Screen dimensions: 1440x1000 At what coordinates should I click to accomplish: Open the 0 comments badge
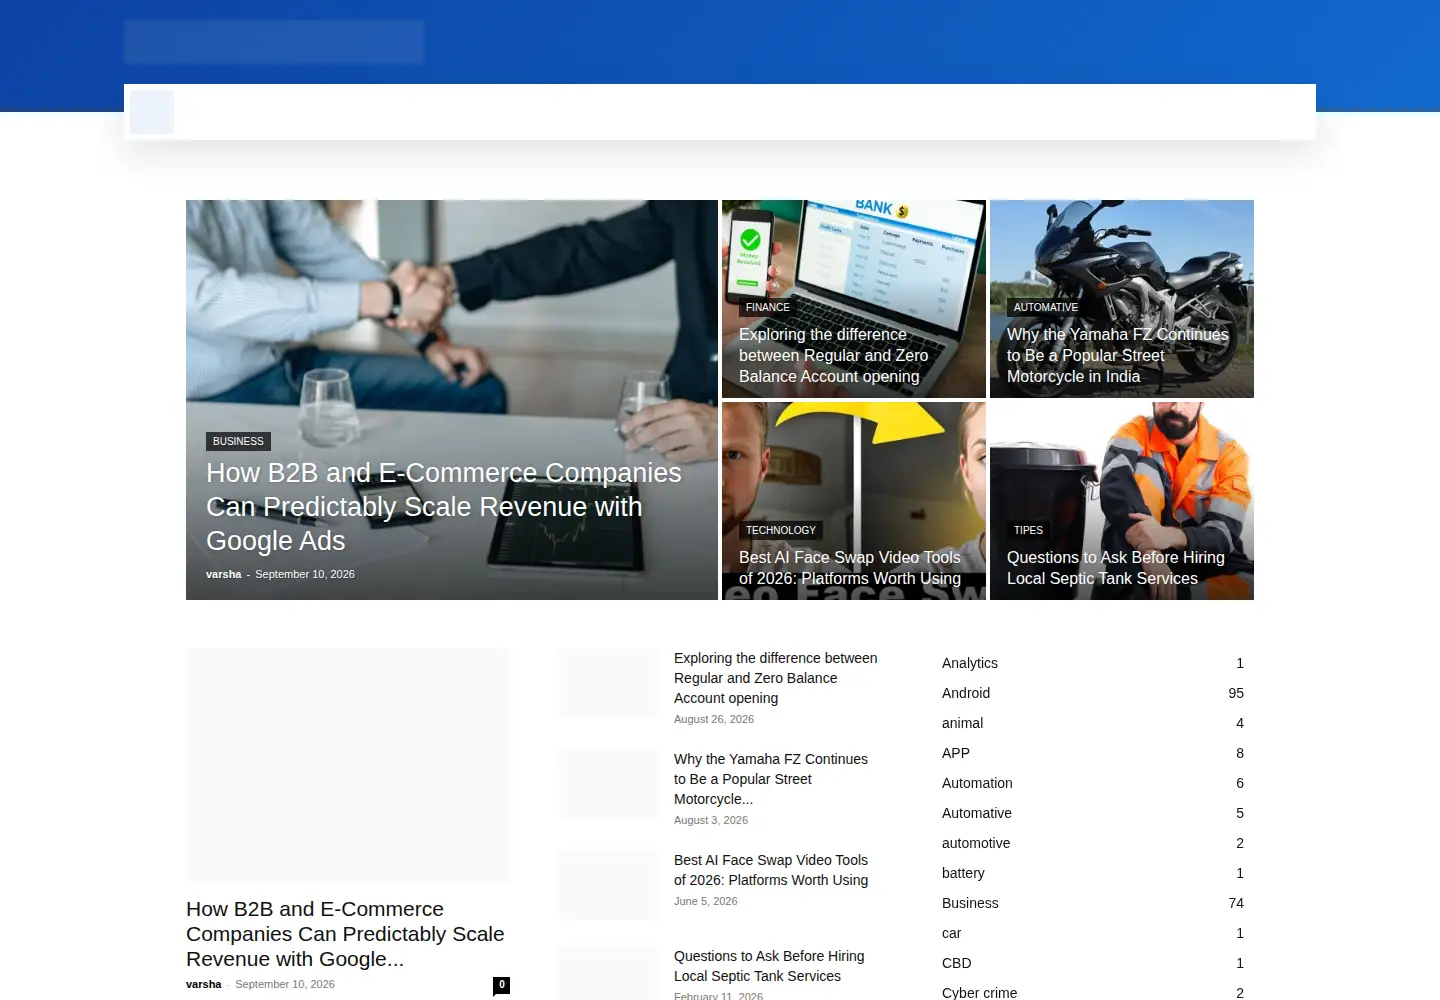coord(502,985)
